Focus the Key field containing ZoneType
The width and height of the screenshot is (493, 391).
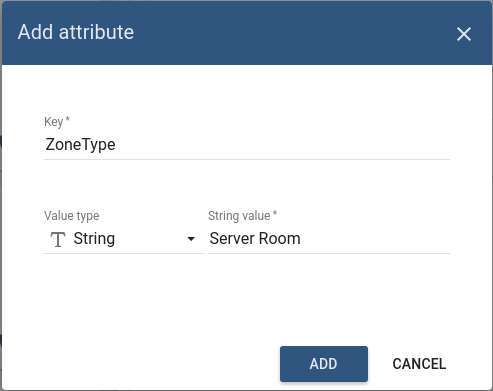pyautogui.click(x=247, y=145)
